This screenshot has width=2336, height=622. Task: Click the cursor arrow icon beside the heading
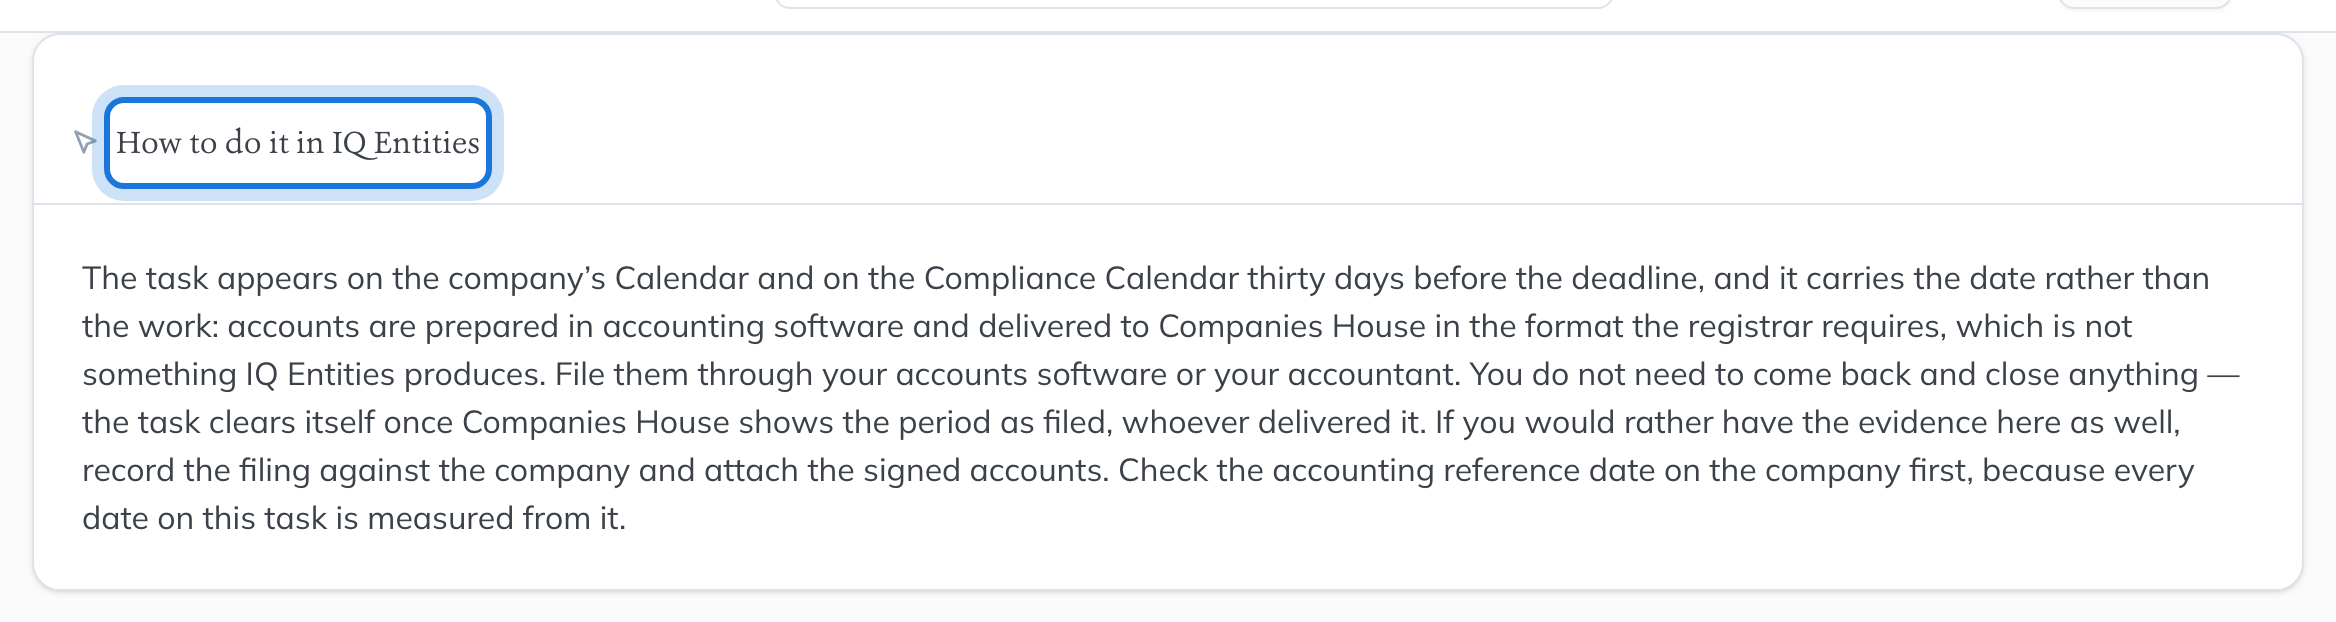point(85,142)
